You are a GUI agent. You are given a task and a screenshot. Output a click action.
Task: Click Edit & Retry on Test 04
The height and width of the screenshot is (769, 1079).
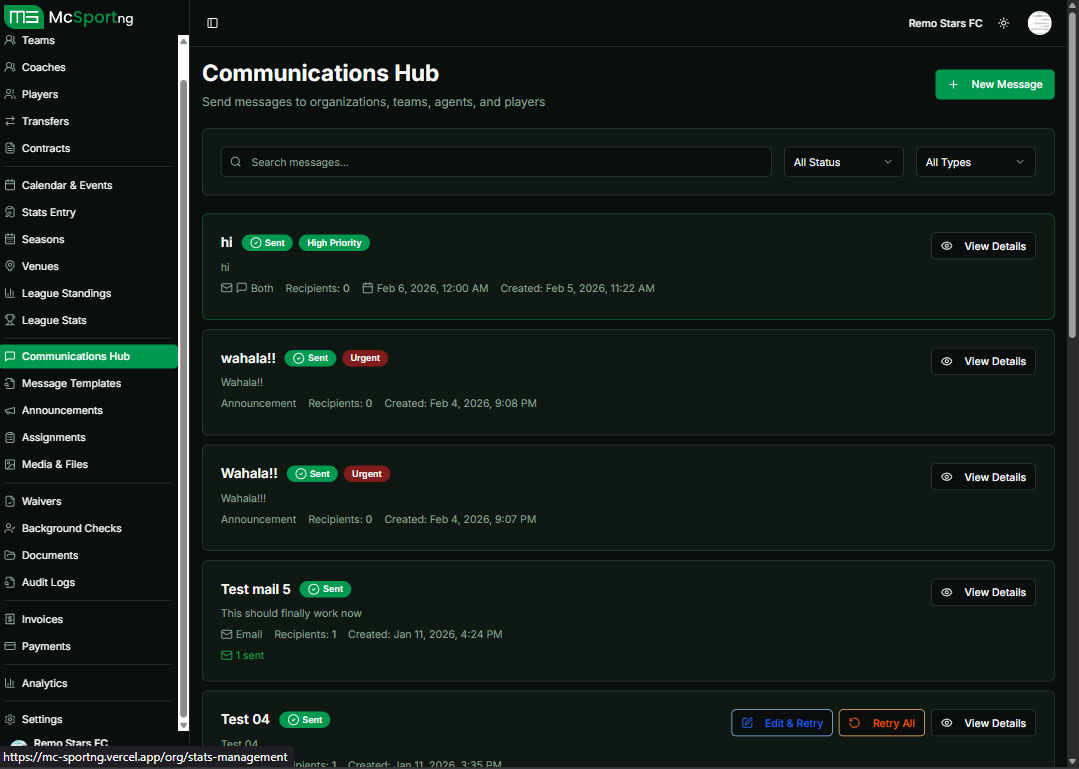point(781,722)
